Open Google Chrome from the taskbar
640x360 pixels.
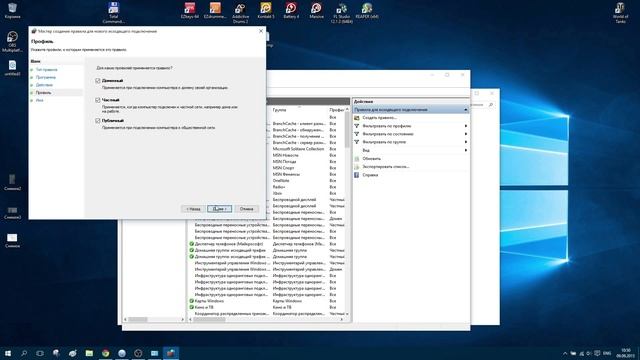pyautogui.click(x=105, y=353)
